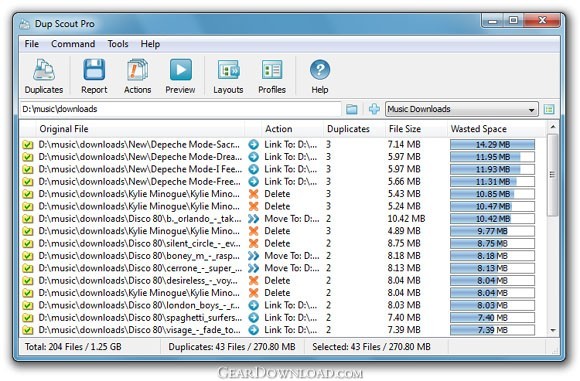Sort by Wasted Space column header
Image resolution: width=580 pixels, height=381 pixels.
(496, 129)
